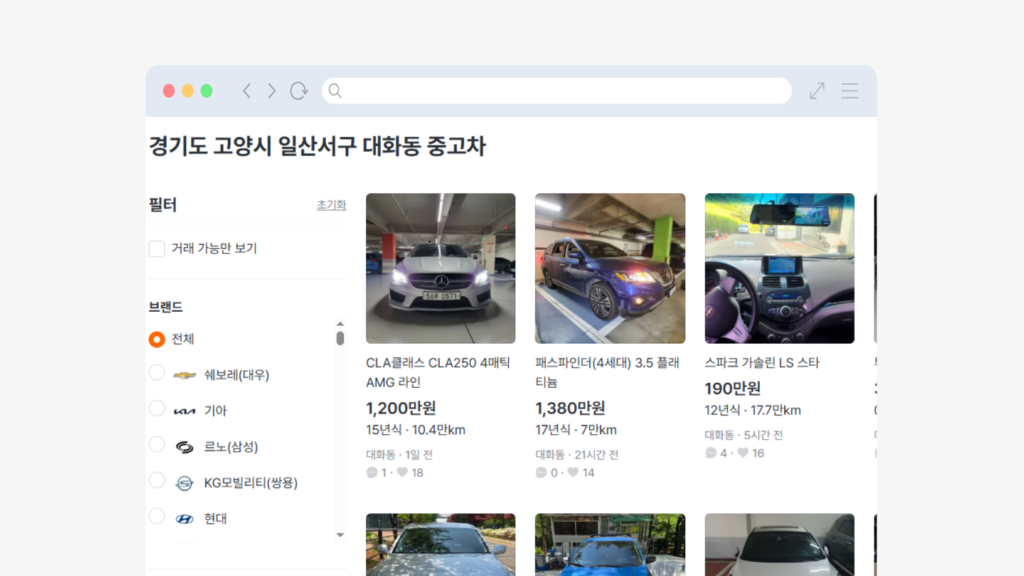Click the chat bubble icon on the 패스파인더 listing
This screenshot has width=1024, height=576.
click(x=541, y=472)
